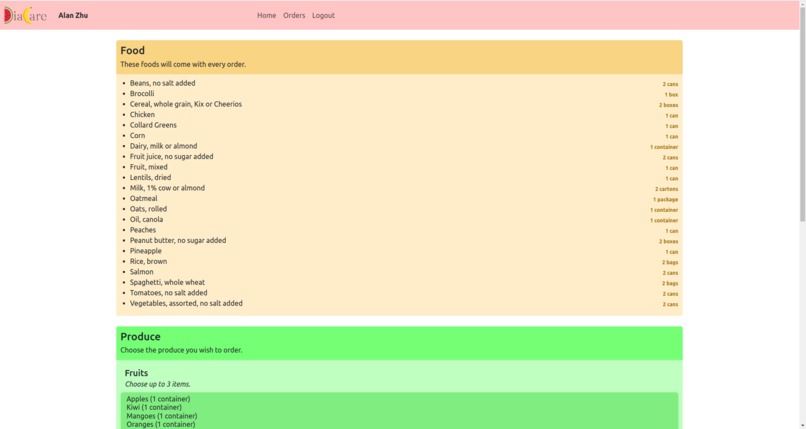Click 'Oats, rolled' list item
806x429 pixels.
148,209
